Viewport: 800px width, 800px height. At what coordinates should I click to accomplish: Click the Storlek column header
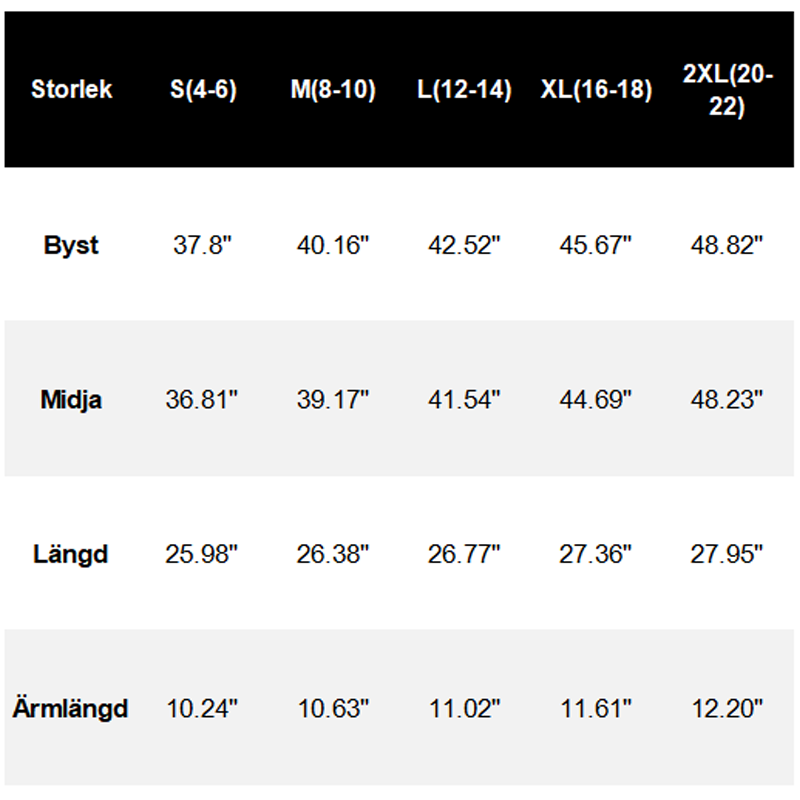[x=71, y=89]
